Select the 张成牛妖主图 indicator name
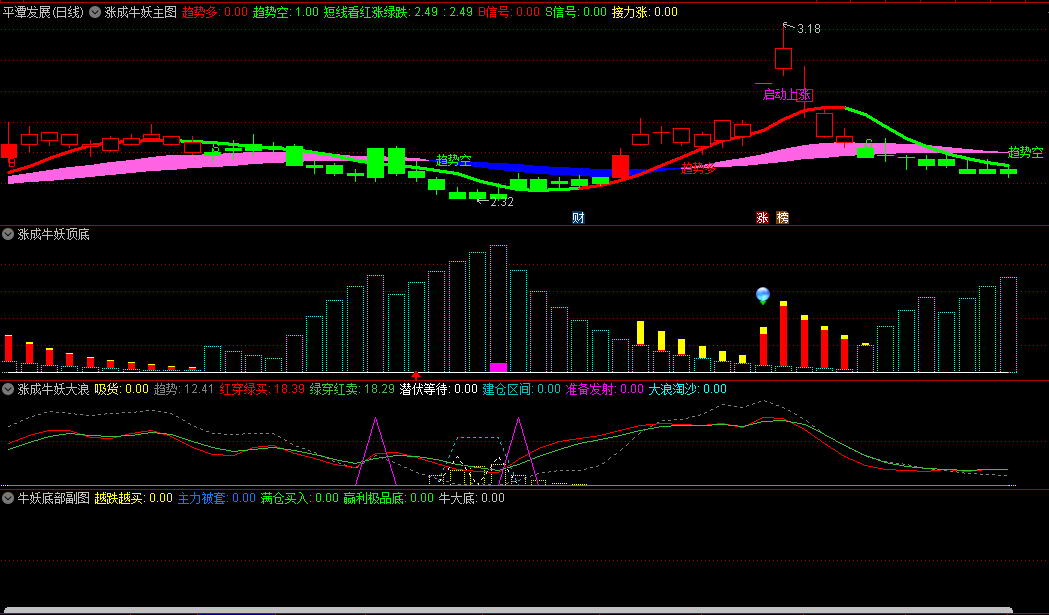Image resolution: width=1049 pixels, height=615 pixels. tap(140, 12)
